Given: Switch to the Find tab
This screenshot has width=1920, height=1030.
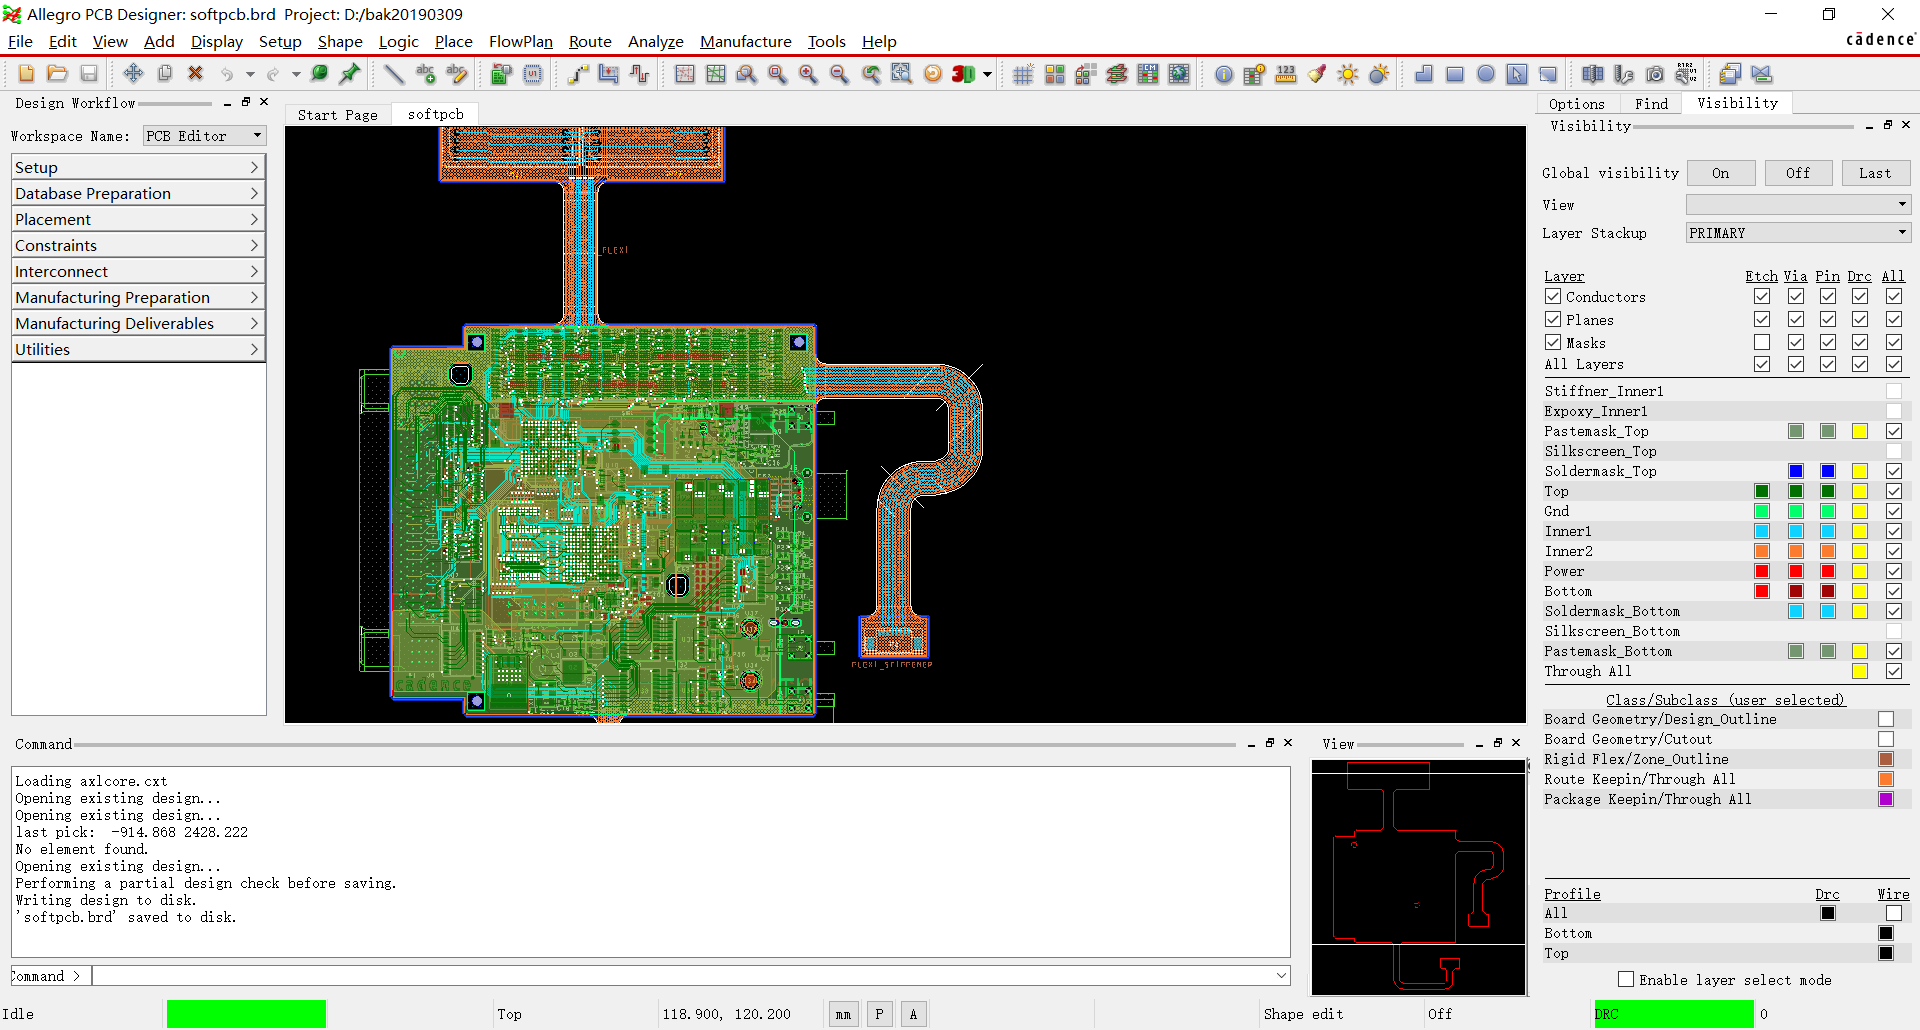Looking at the screenshot, I should pos(1651,104).
